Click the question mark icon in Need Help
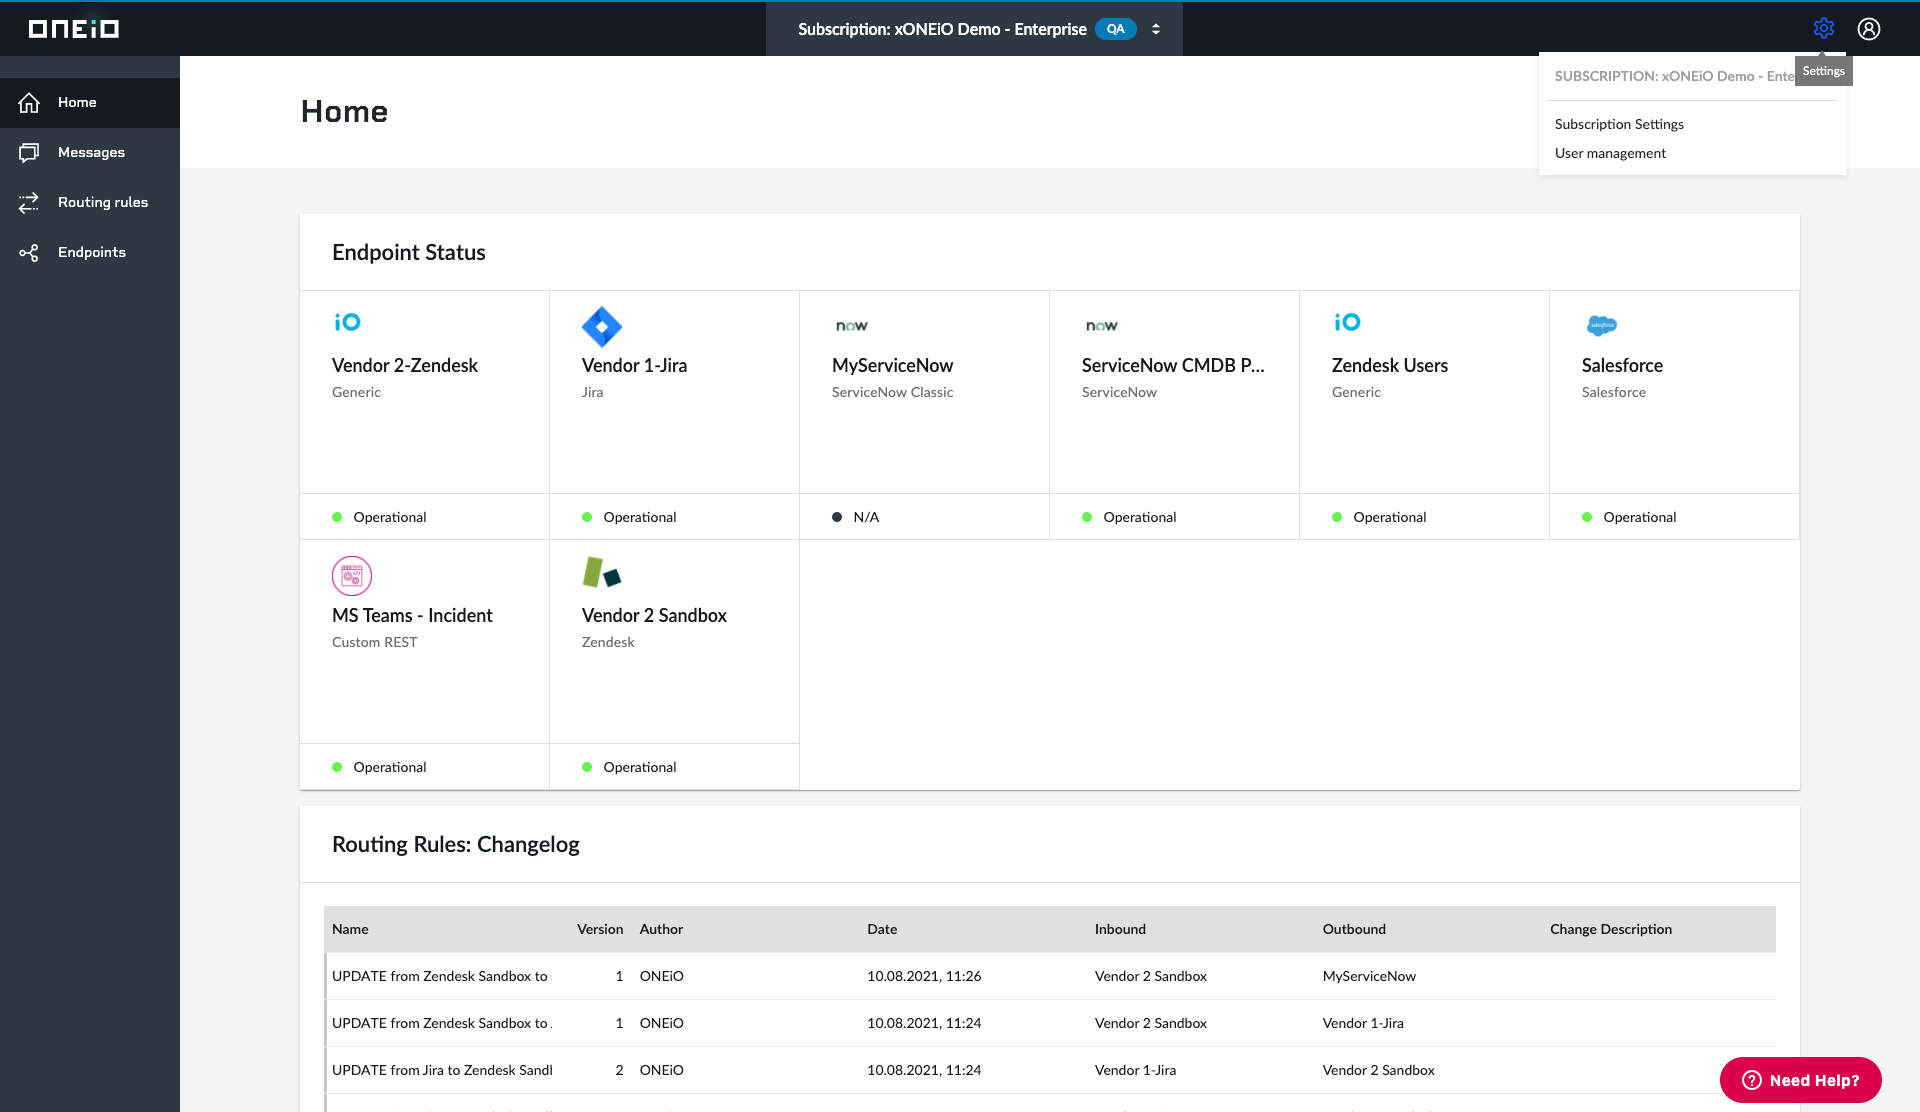The image size is (1920, 1112). pyautogui.click(x=1751, y=1080)
